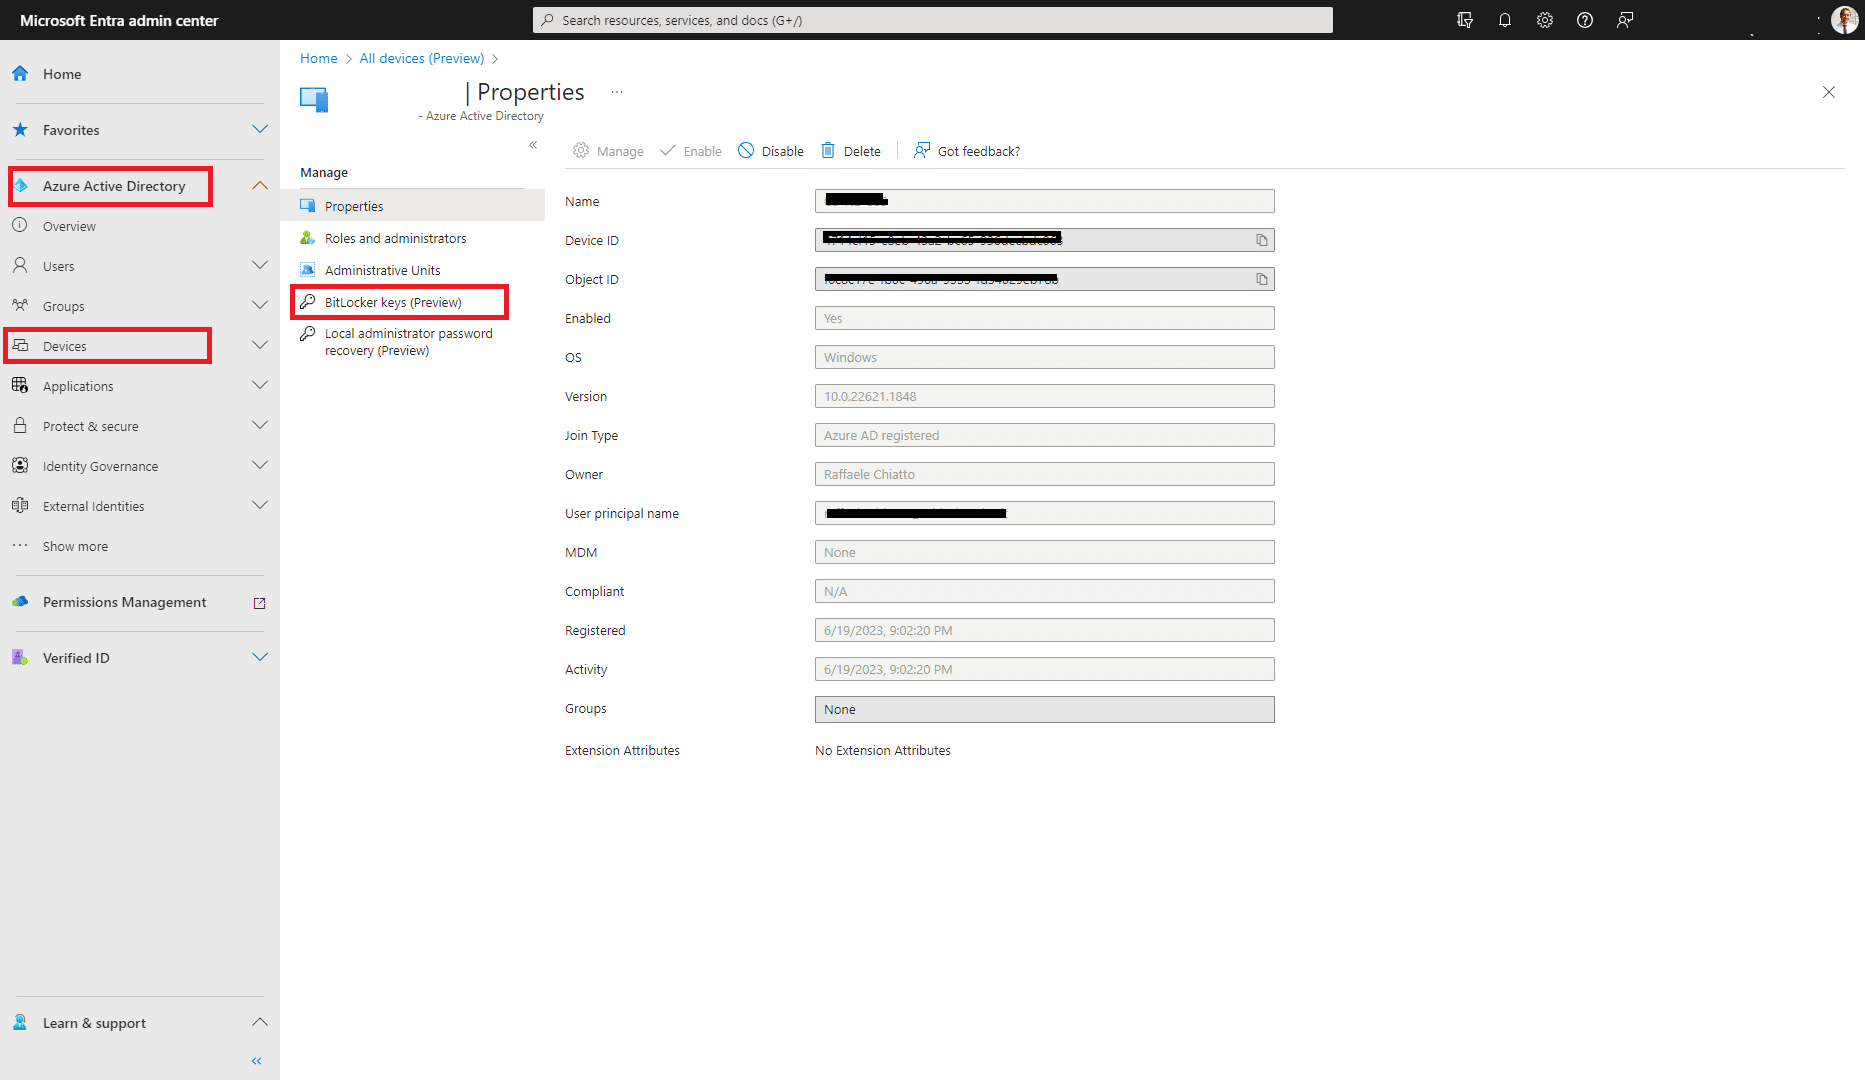The image size is (1865, 1080).
Task: Click the Disable toolbar button
Action: click(x=771, y=151)
